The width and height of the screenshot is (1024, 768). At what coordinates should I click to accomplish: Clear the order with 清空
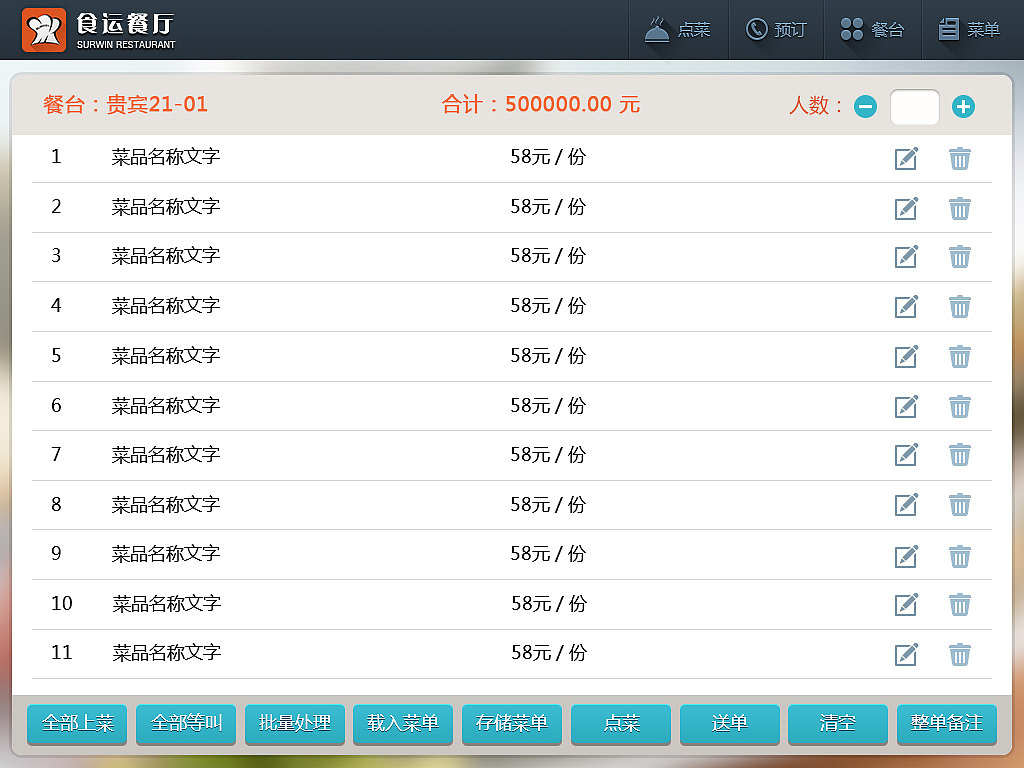pos(838,724)
